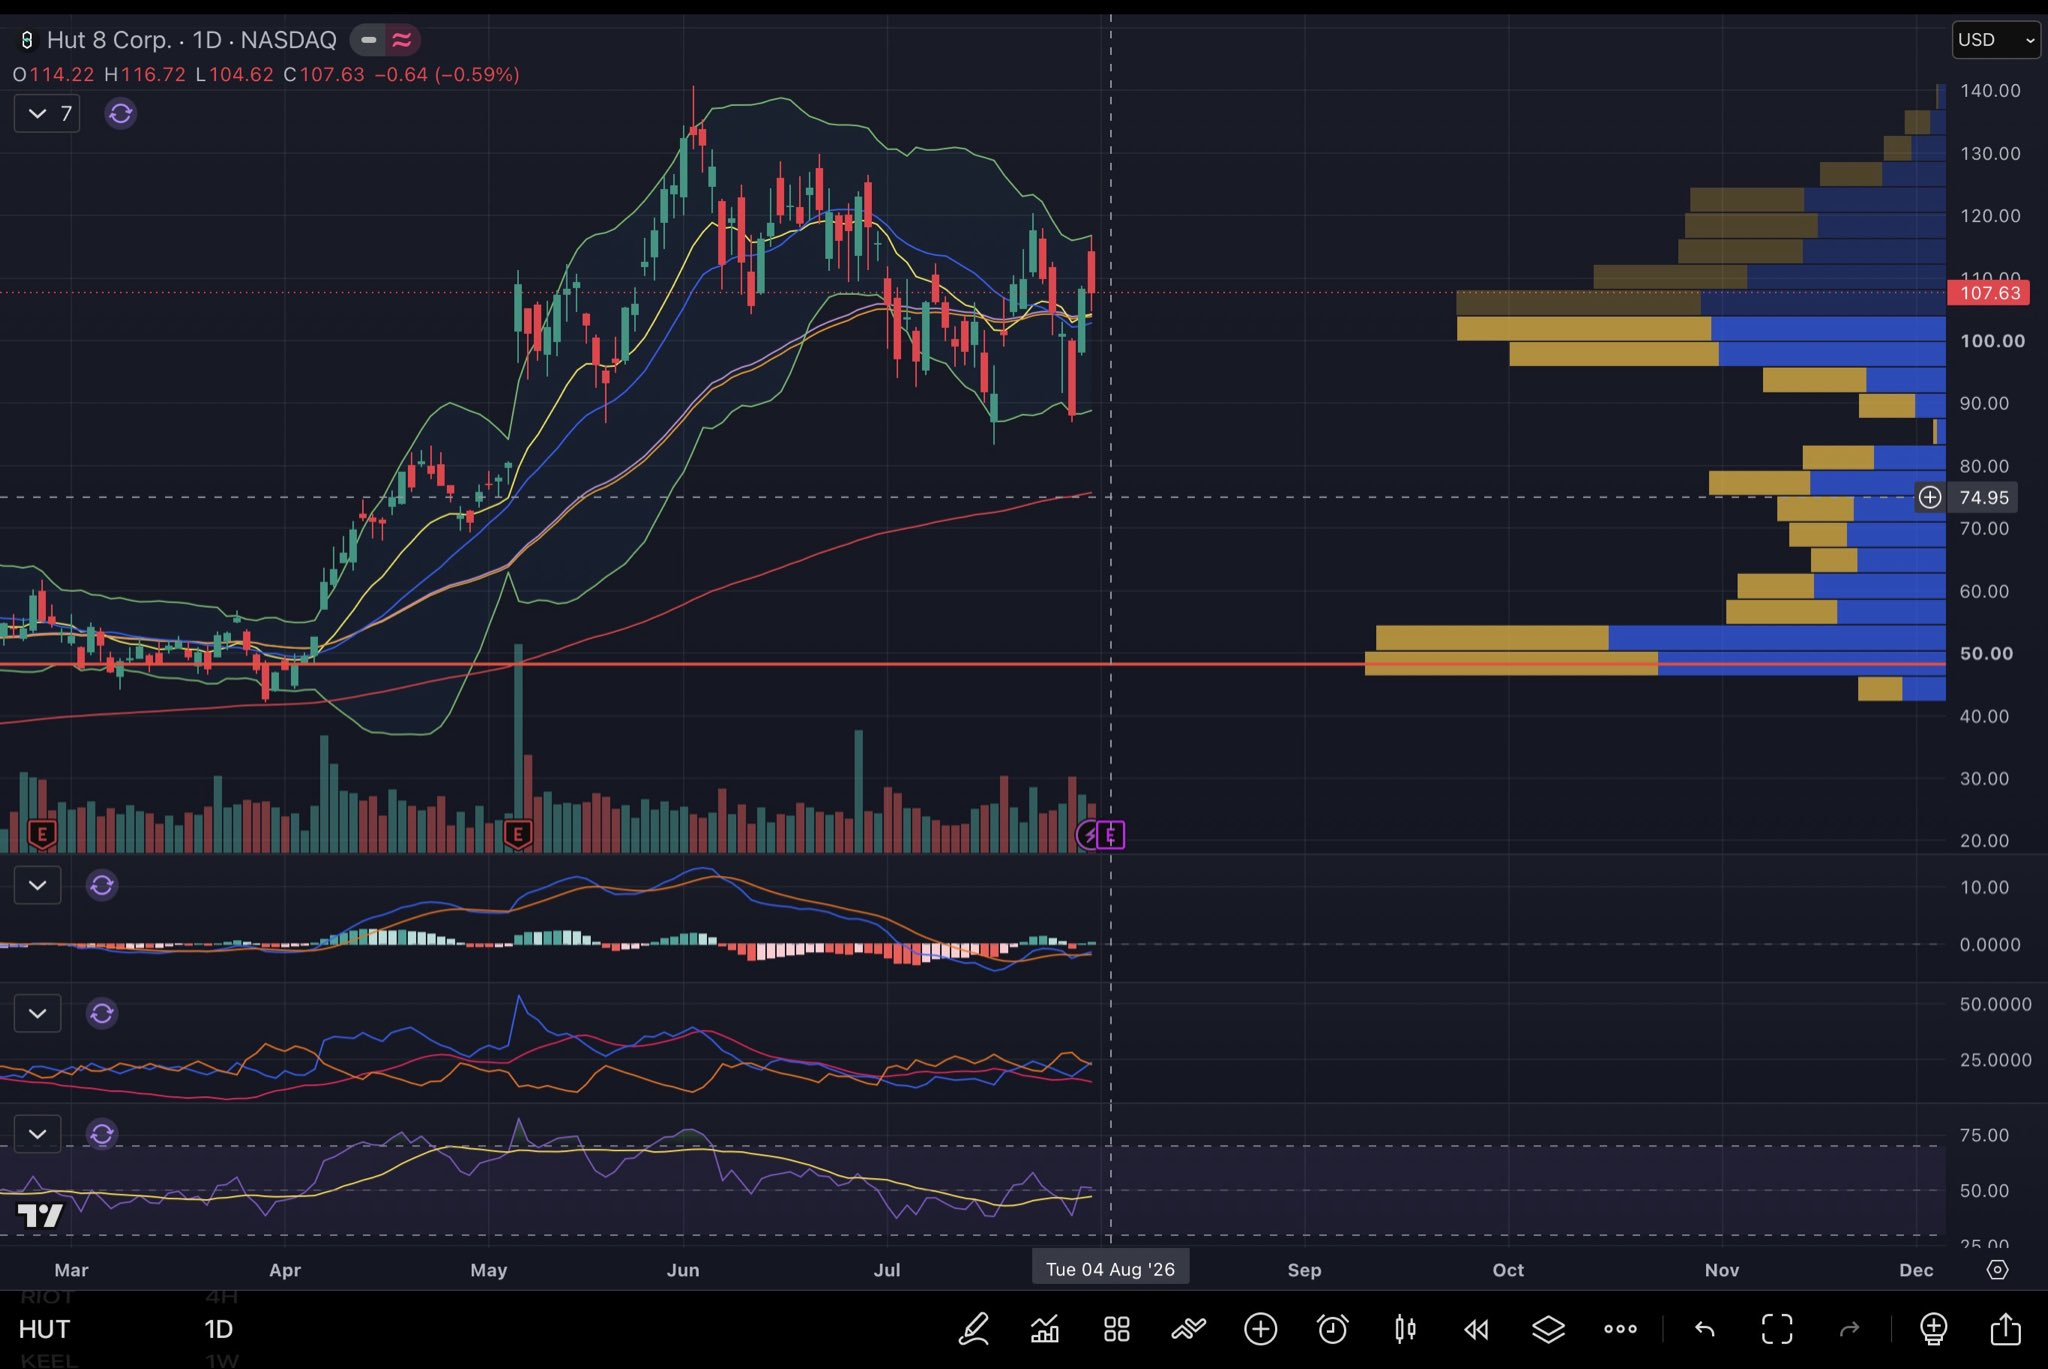
Task: Tap the bold 100.00 price scale label
Action: pos(1992,341)
